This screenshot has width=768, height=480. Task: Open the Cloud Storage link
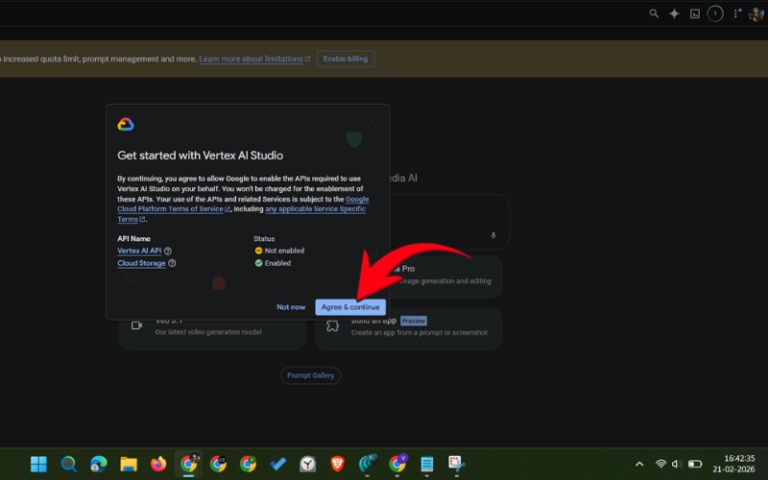pos(141,263)
